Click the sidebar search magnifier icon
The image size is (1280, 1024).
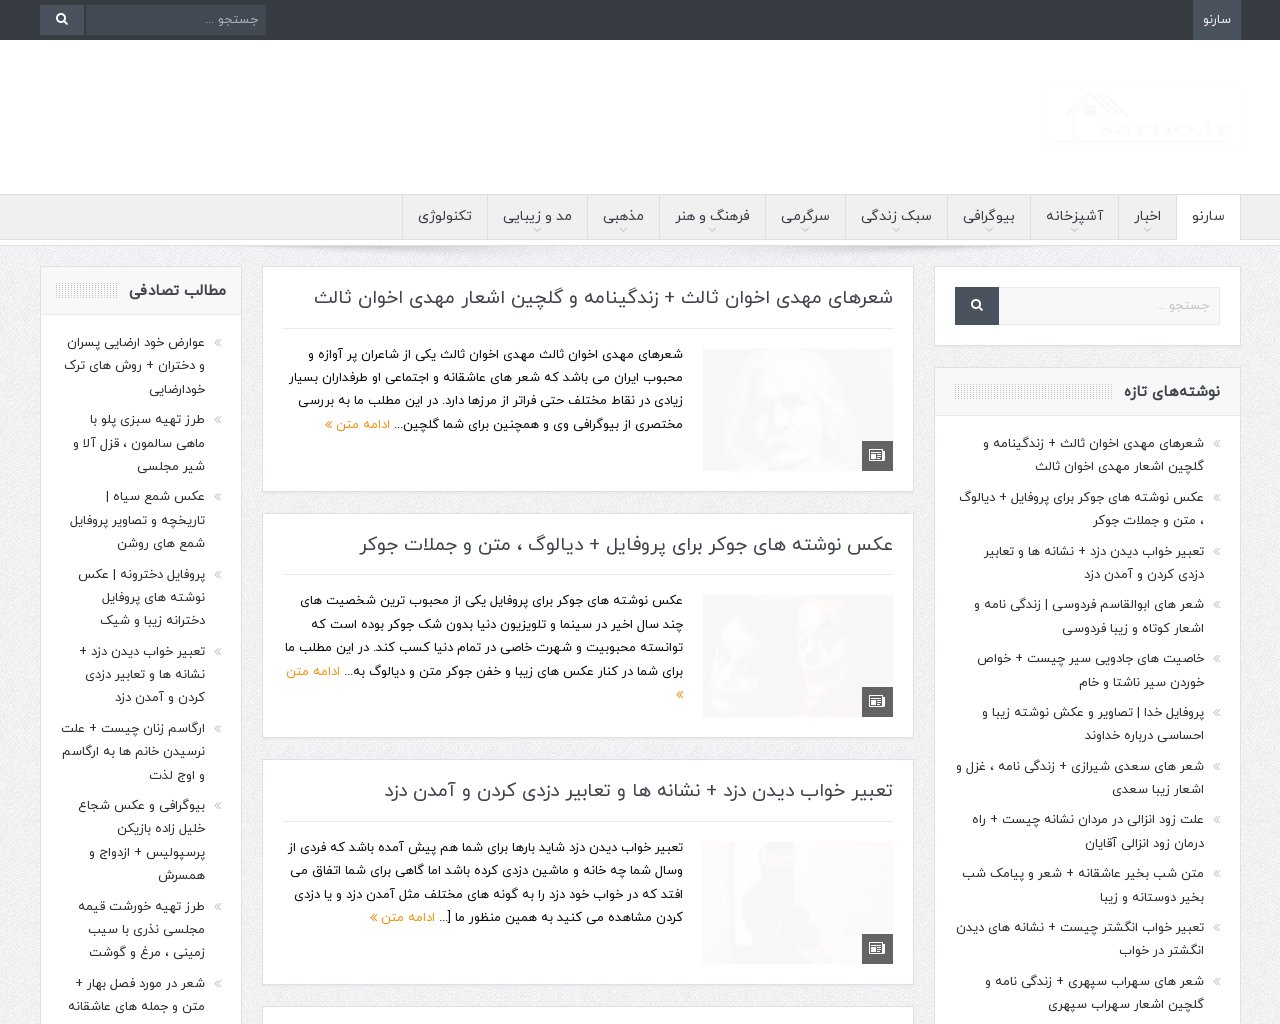pos(976,305)
